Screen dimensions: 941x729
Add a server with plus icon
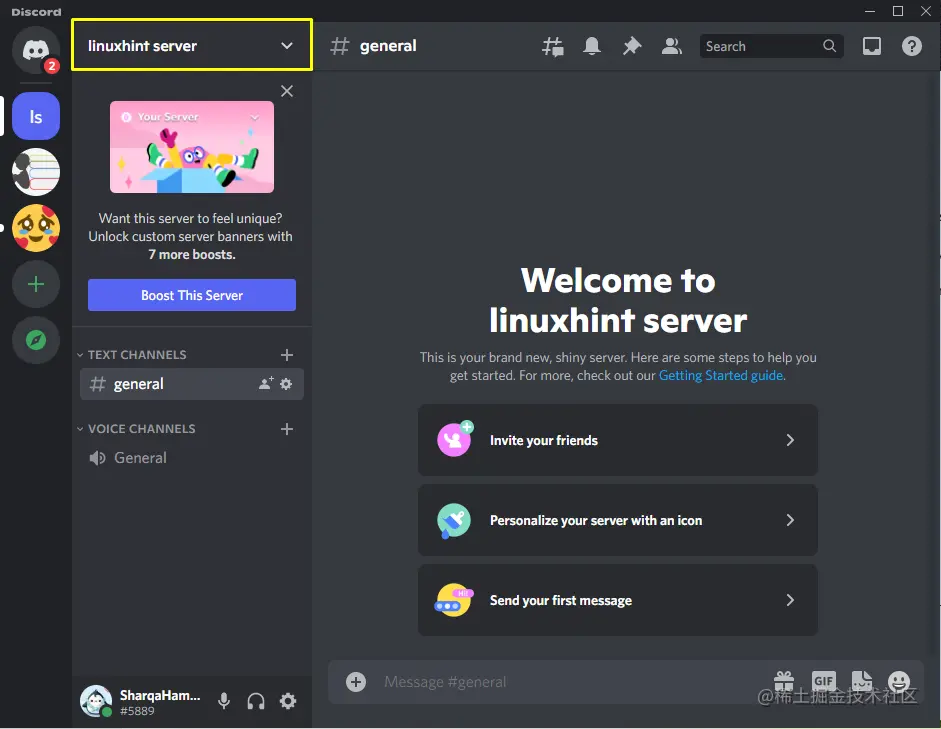(x=36, y=284)
